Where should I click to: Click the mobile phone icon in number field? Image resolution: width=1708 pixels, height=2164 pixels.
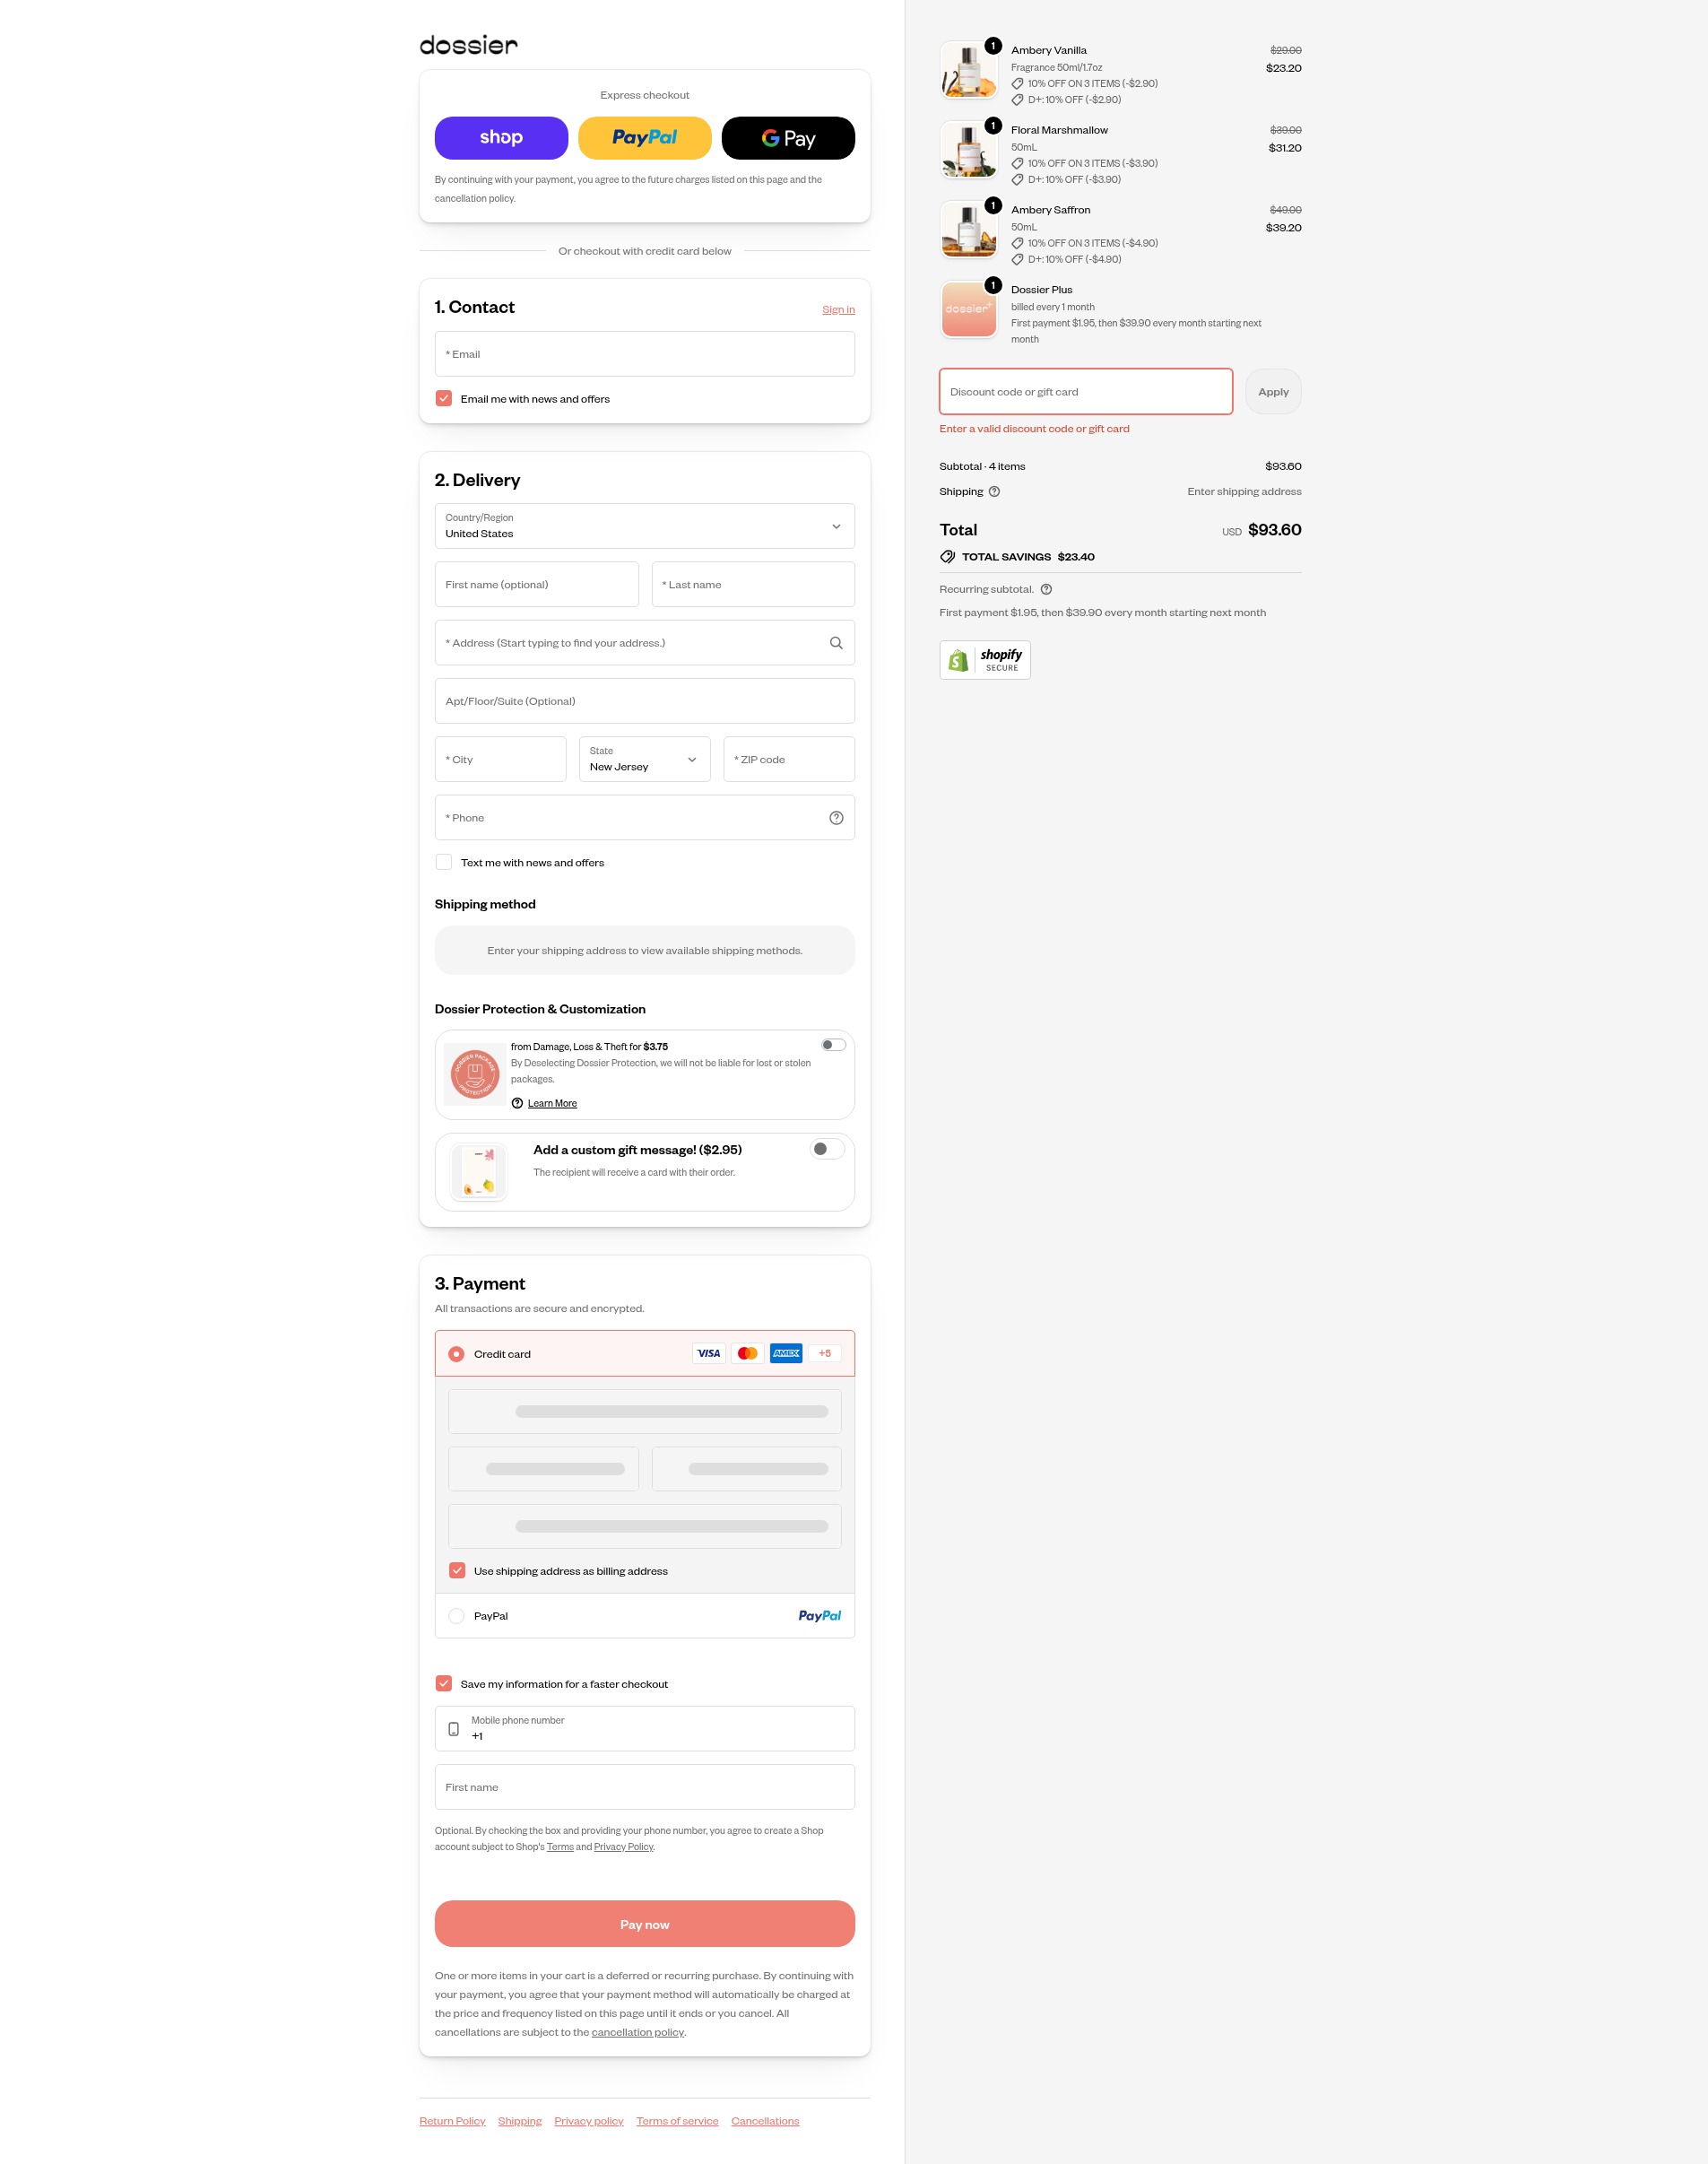click(x=453, y=1729)
